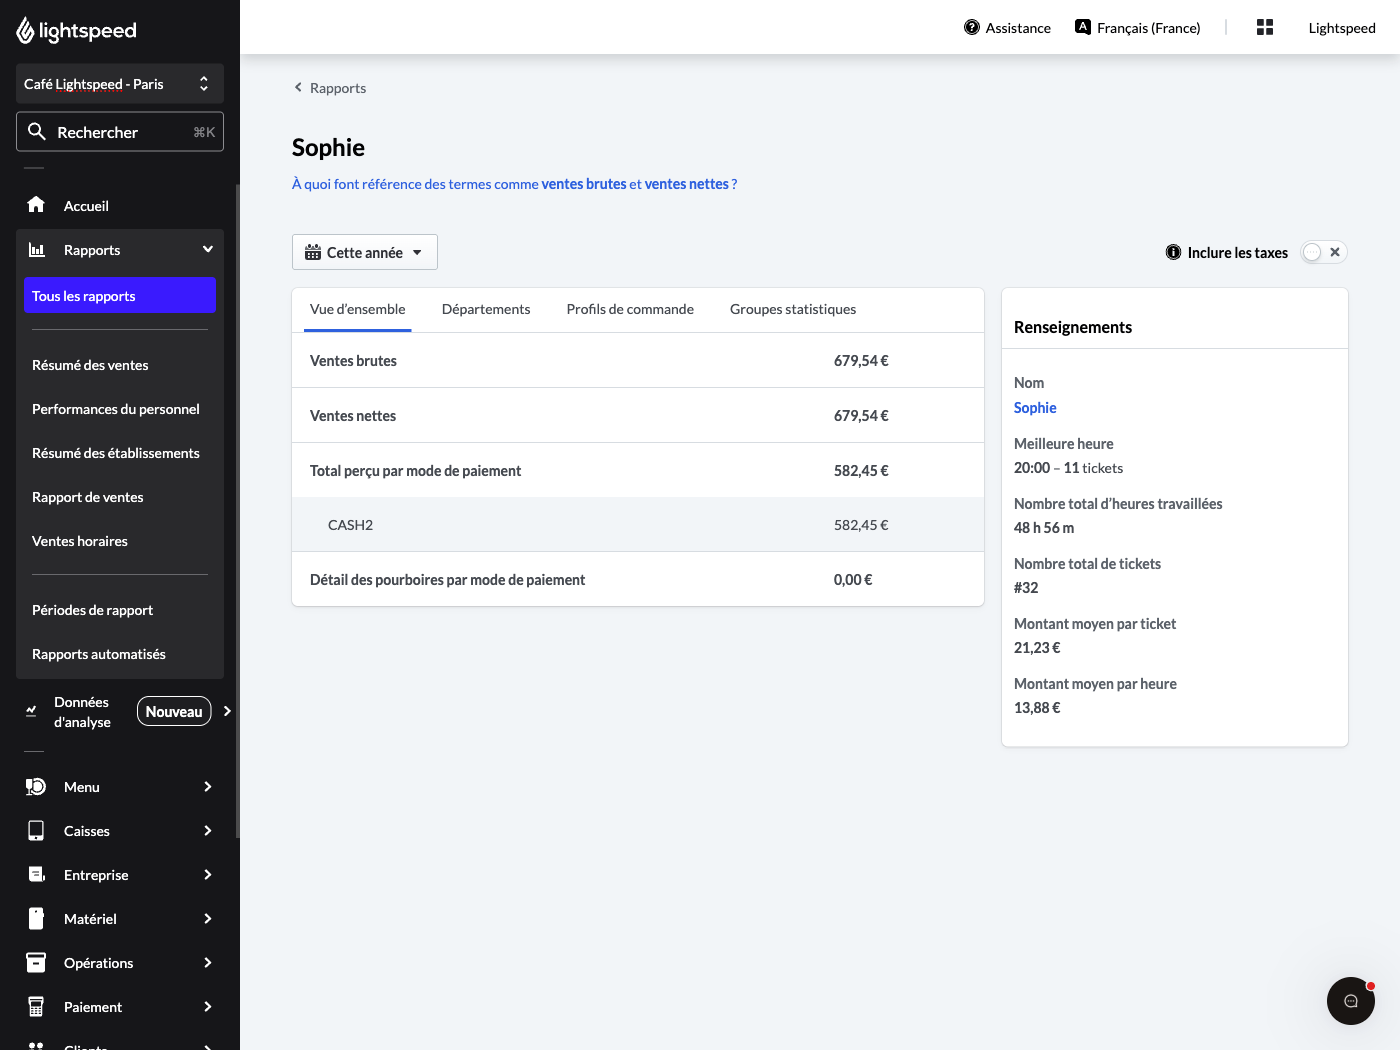1400x1050 pixels.
Task: Click the Rechercher search field
Action: 120,132
